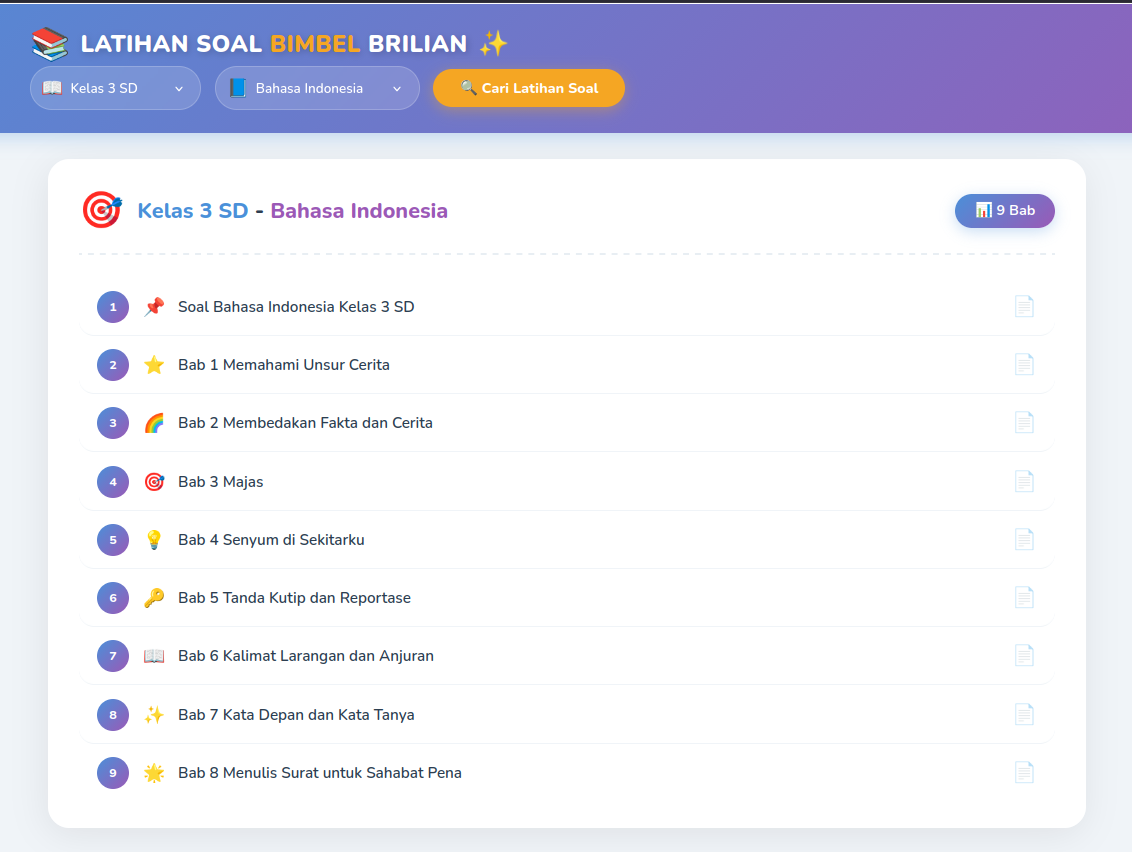Open Bab 1 Memahami Unsur Cerita
Image resolution: width=1132 pixels, height=852 pixels.
coord(567,365)
